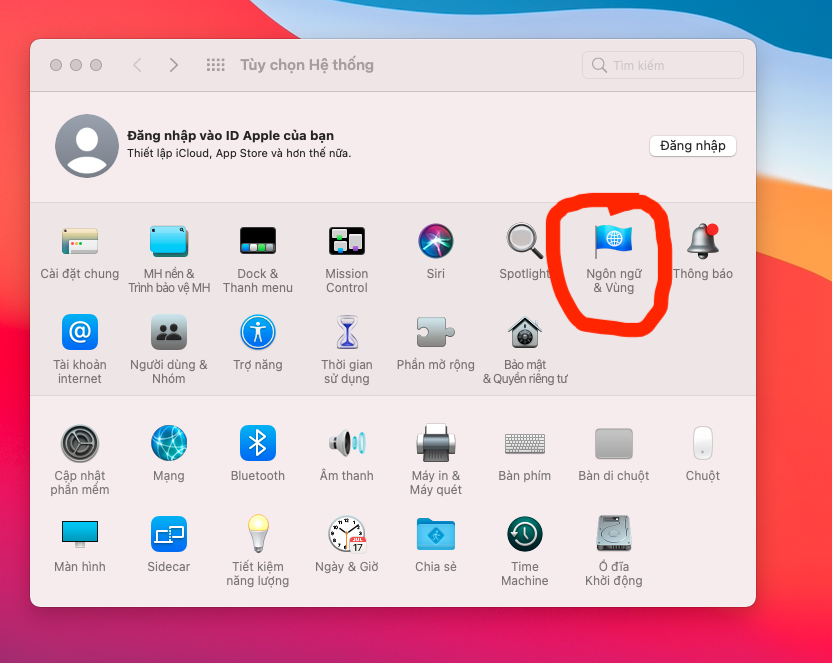This screenshot has height=664, width=833.
Task: Open Cài đặt chung settings
Action: 80,241
